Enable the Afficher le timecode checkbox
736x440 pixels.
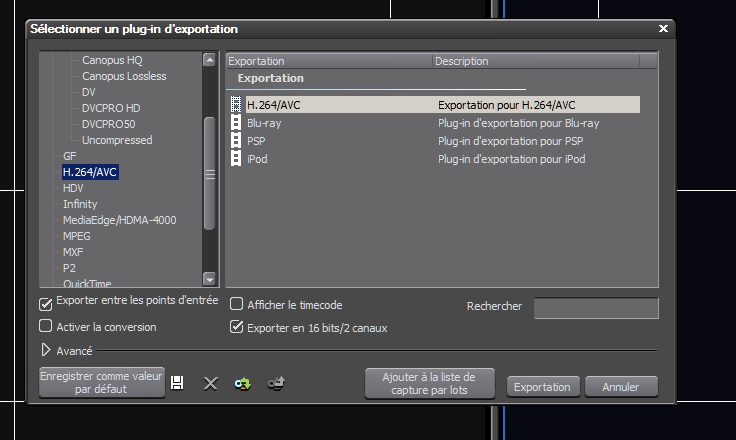click(237, 304)
